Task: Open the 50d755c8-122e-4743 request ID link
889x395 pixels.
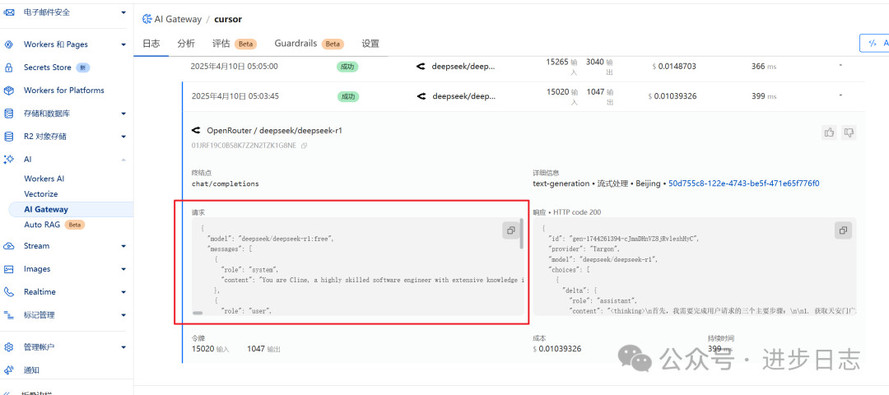Action: point(744,184)
